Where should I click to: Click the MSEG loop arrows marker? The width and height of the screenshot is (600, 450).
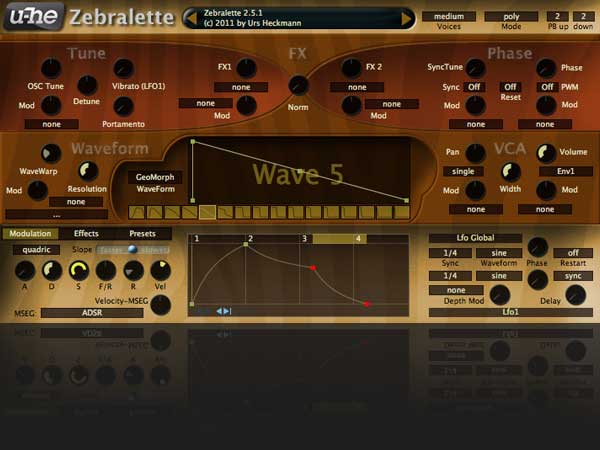coord(223,311)
